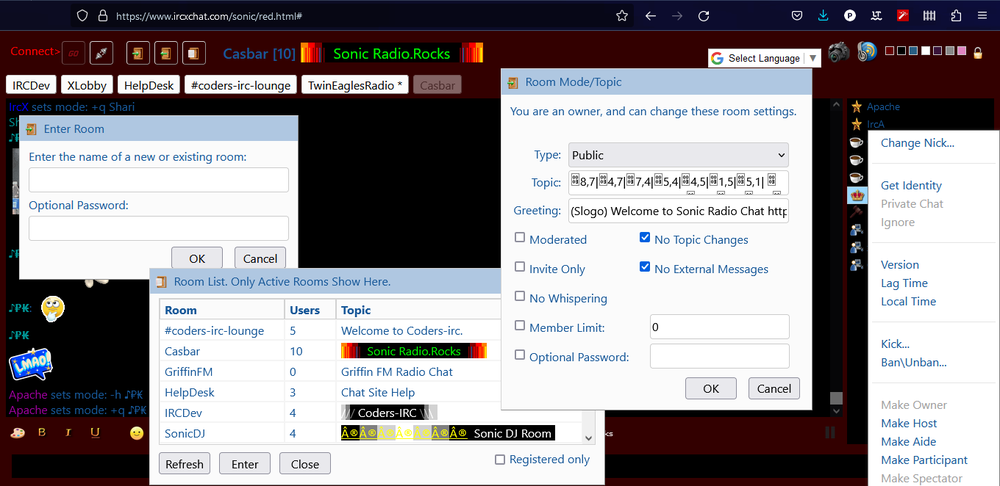Screen dimensions: 1000x486
Task: Enable the Optional Password checkbox in Room Mode
Action: (x=520, y=355)
